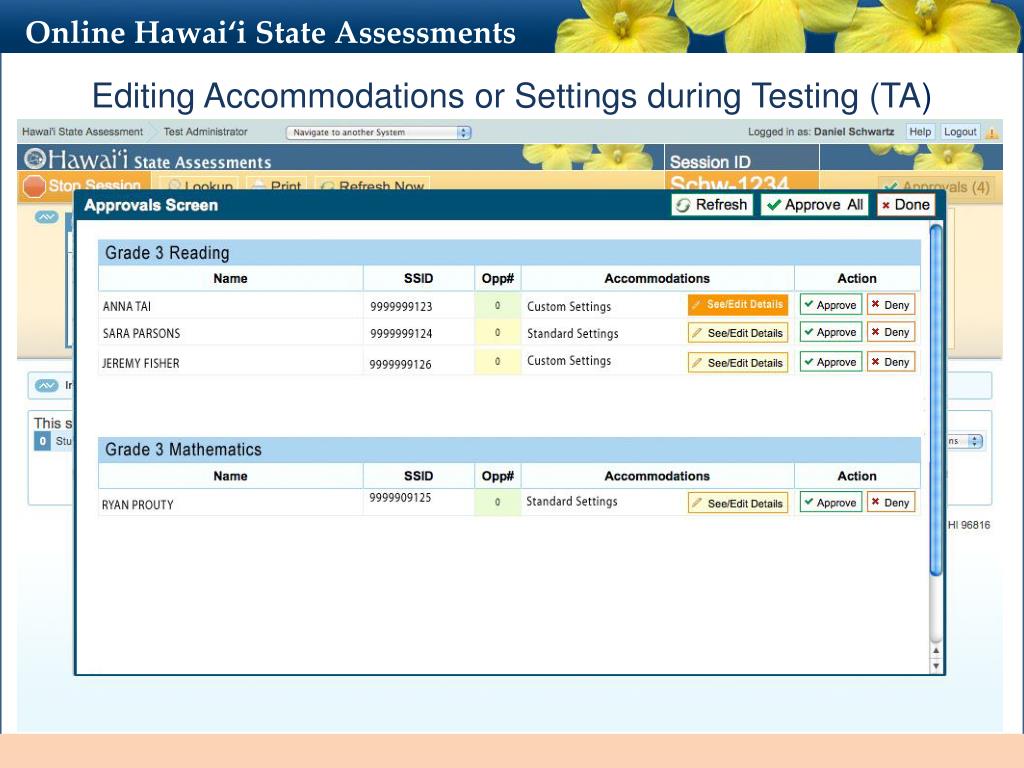
Task: Collapse the upper panel with blue toggle
Action: [46, 217]
